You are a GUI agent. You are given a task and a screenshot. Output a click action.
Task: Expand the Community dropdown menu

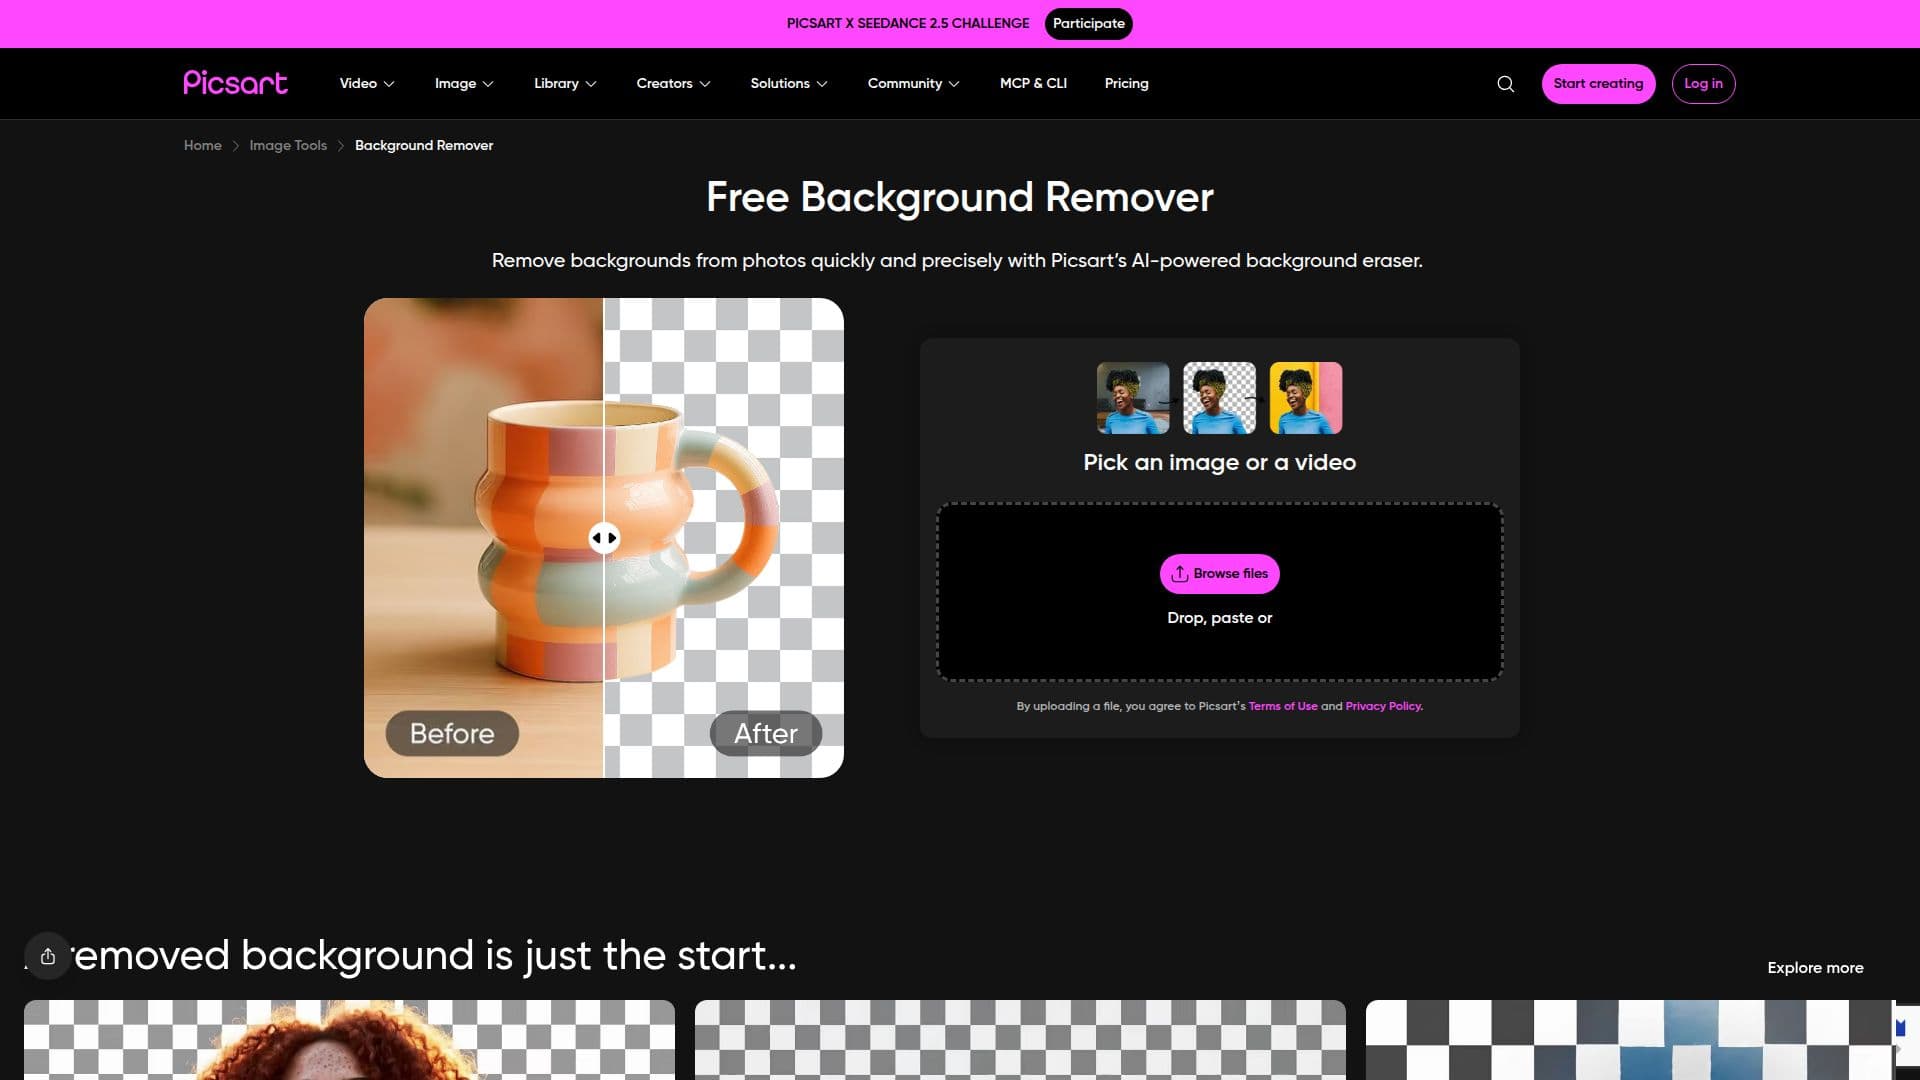(x=913, y=83)
